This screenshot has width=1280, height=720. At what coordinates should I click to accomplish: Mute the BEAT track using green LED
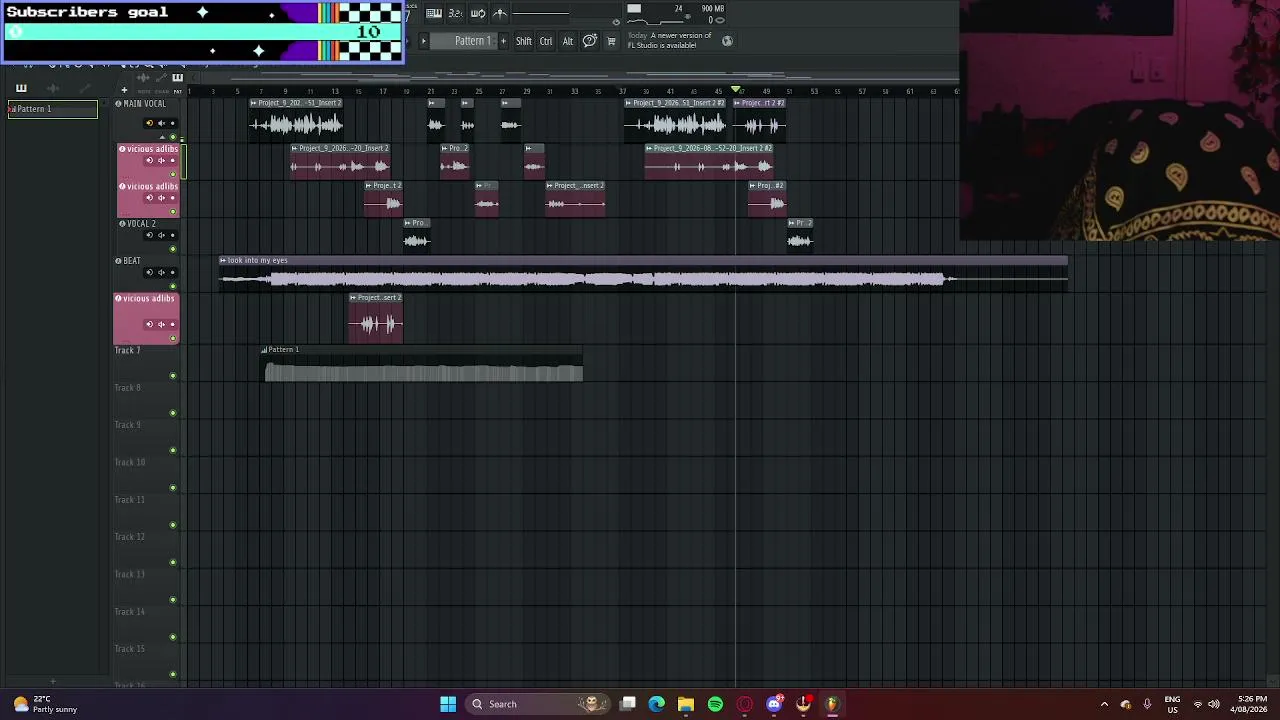coord(173,286)
